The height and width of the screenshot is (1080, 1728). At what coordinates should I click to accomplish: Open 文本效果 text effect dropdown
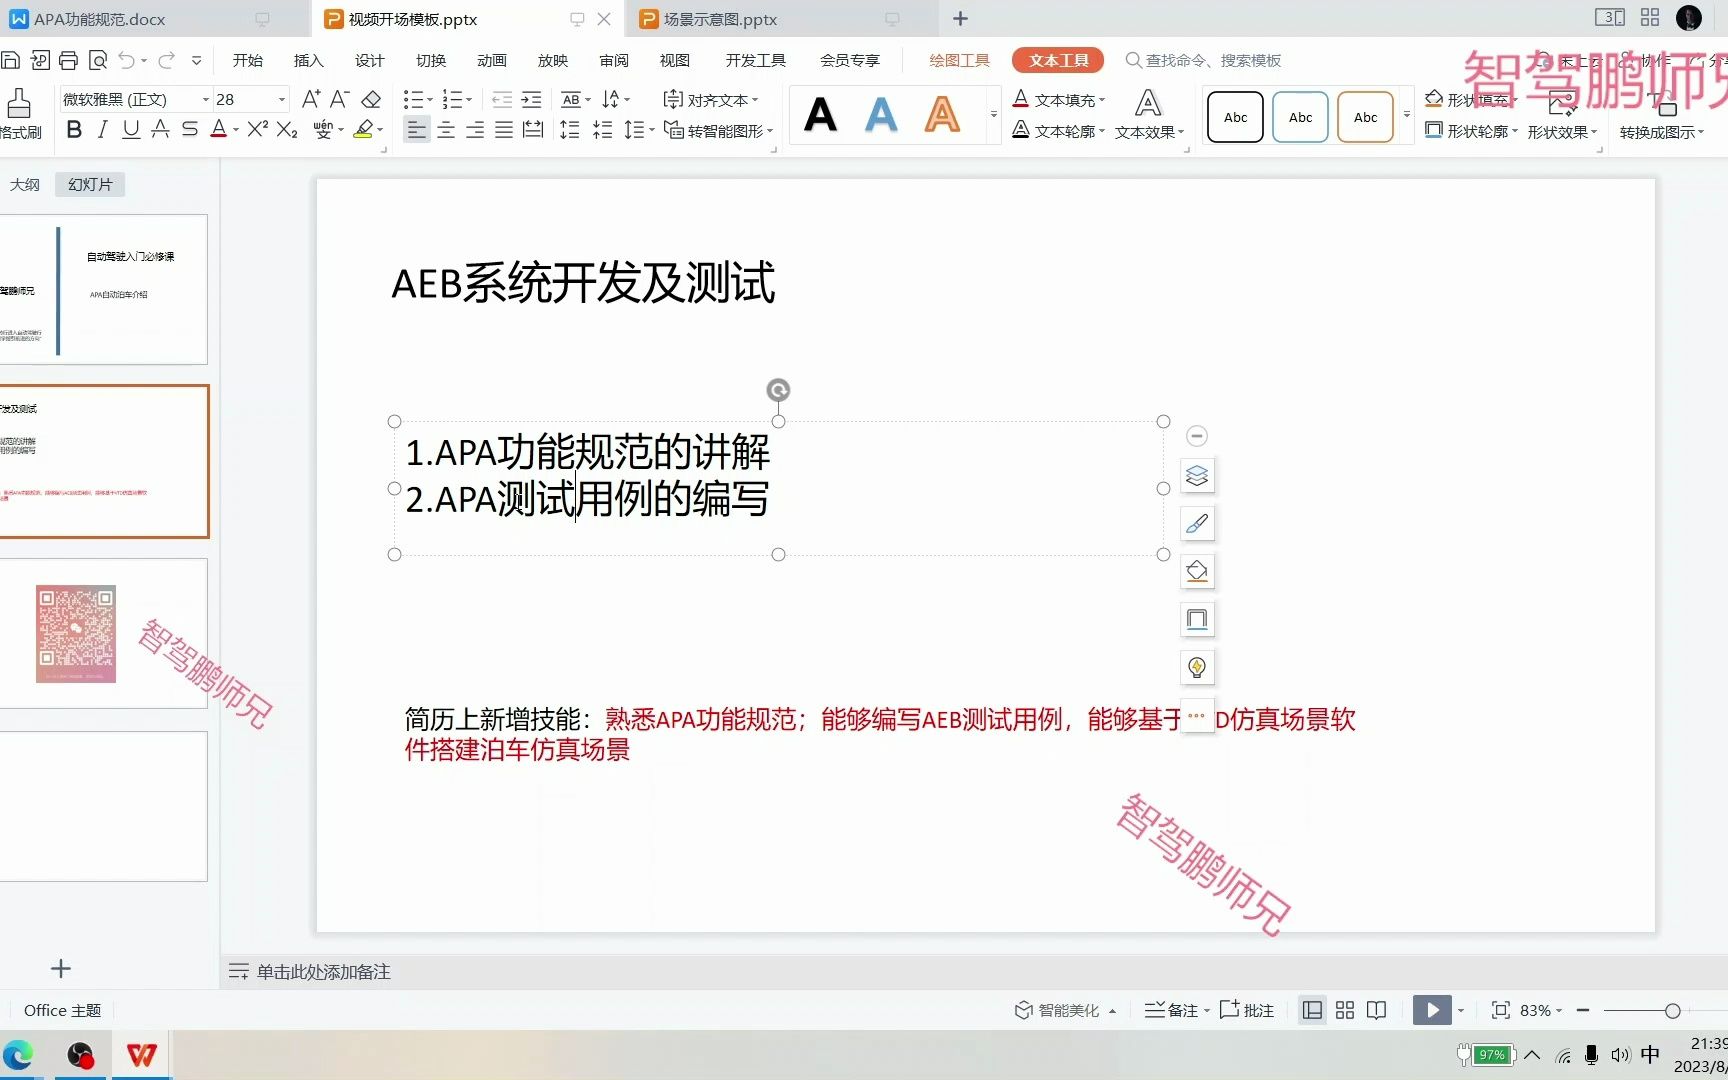coord(1149,115)
